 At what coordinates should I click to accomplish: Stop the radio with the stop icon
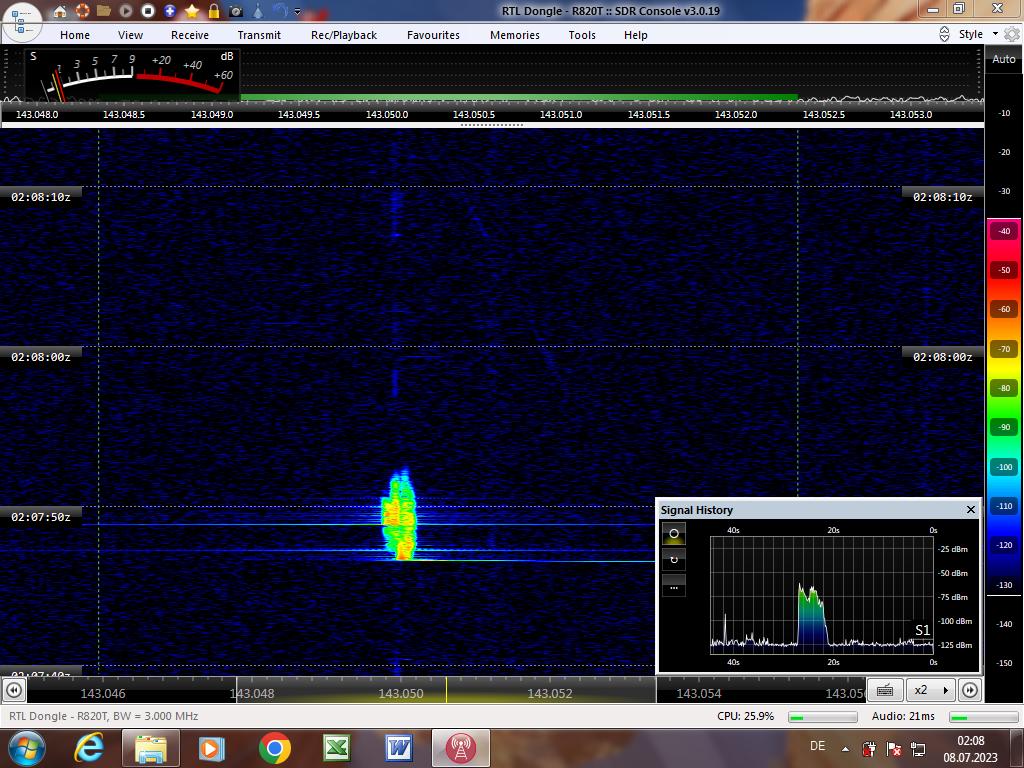click(148, 11)
